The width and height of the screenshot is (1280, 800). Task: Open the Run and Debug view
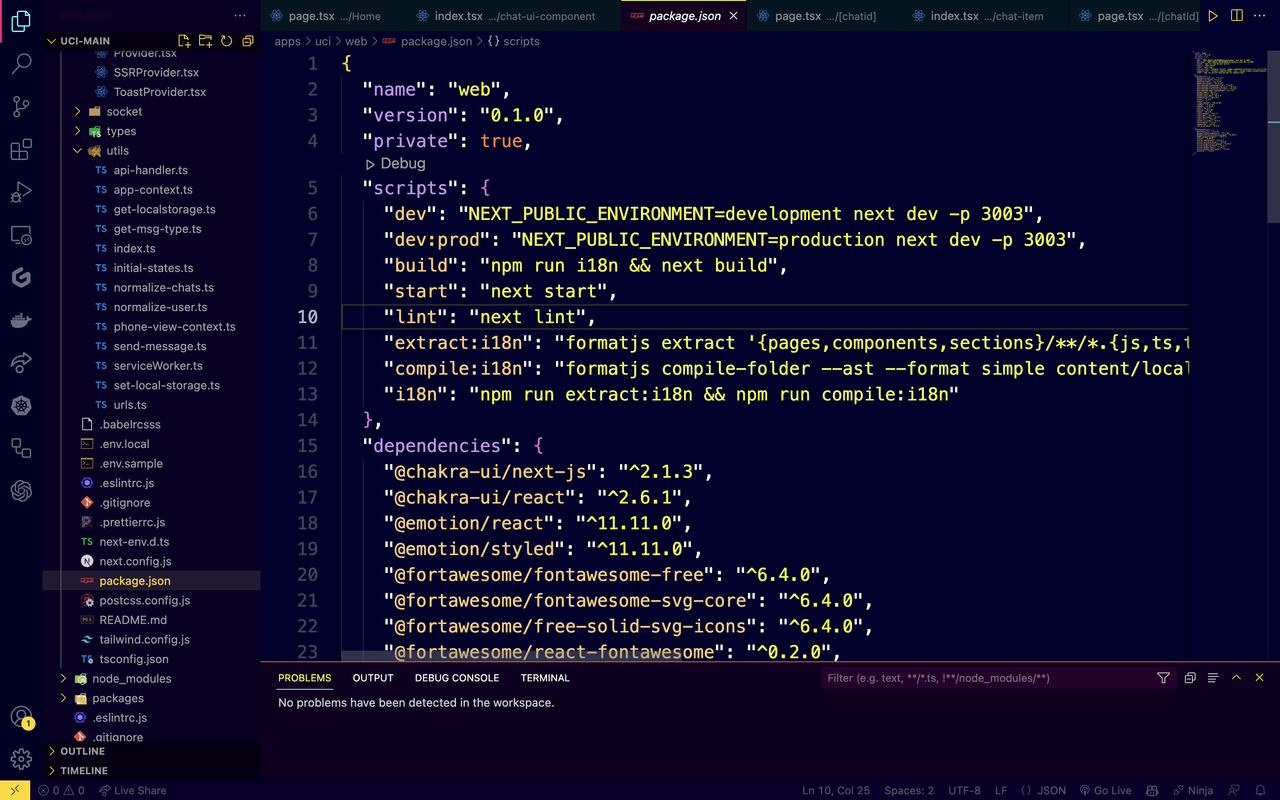tap(21, 193)
